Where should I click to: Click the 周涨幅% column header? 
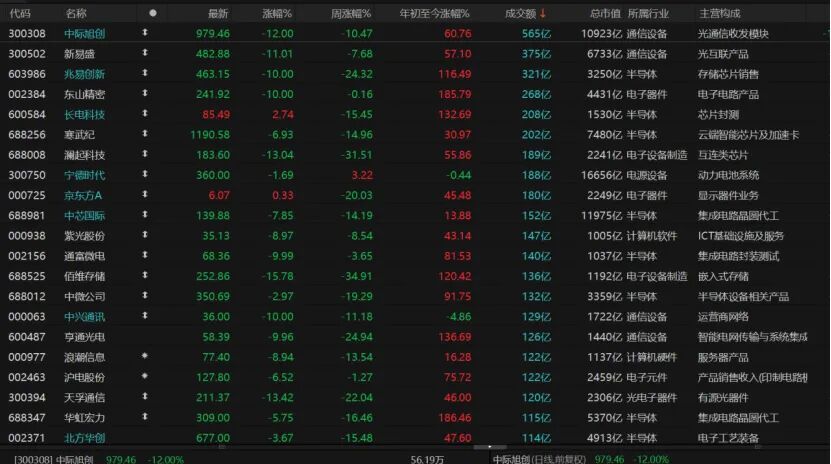point(351,14)
